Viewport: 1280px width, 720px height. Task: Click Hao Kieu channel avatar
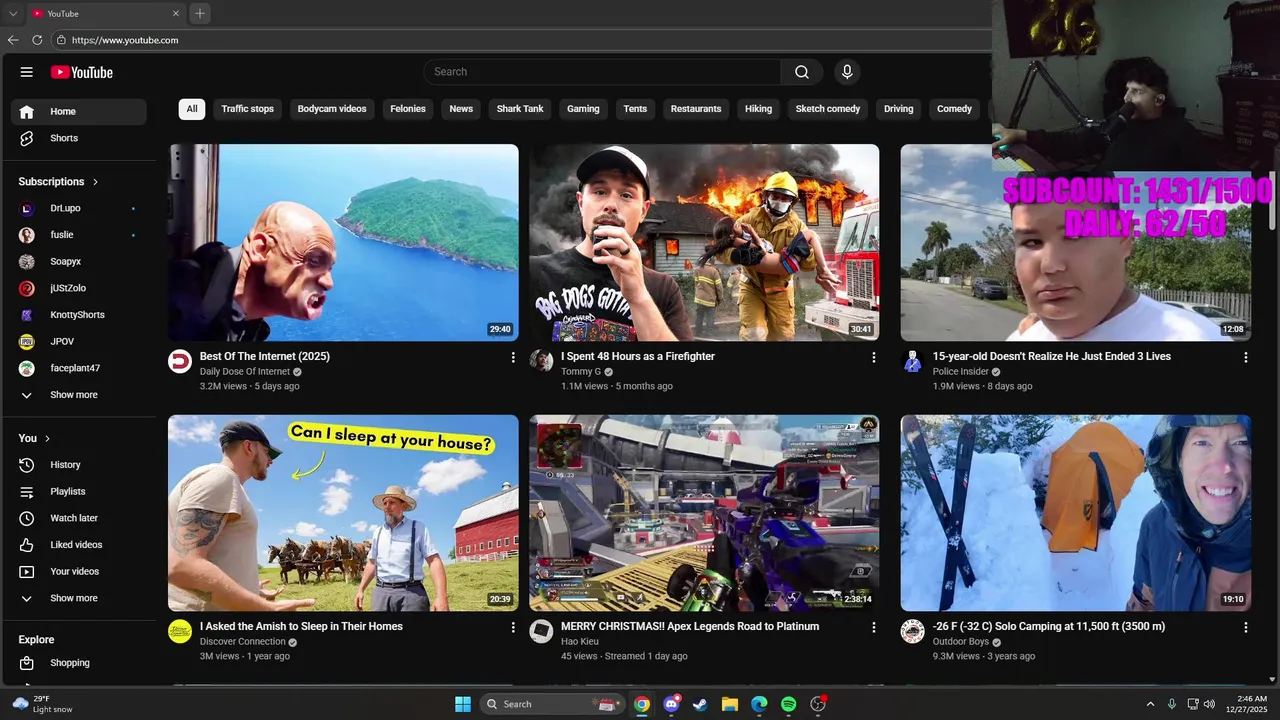click(541, 631)
